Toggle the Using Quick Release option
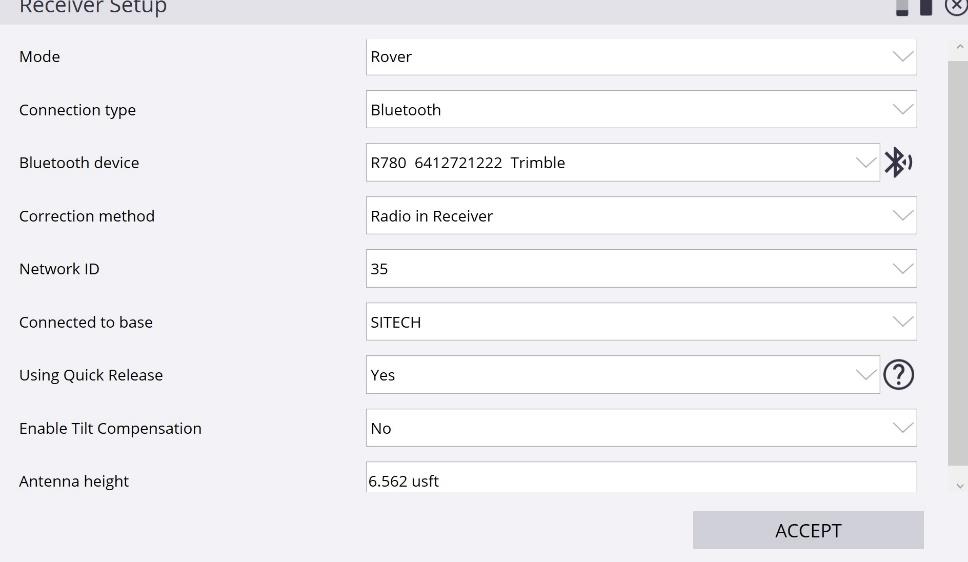 (x=622, y=375)
